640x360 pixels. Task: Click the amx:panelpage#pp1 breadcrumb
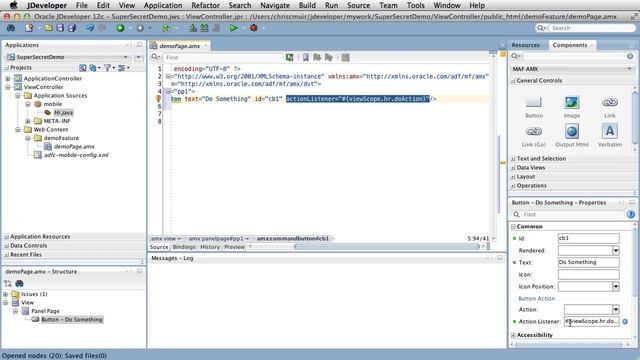pyautogui.click(x=216, y=238)
